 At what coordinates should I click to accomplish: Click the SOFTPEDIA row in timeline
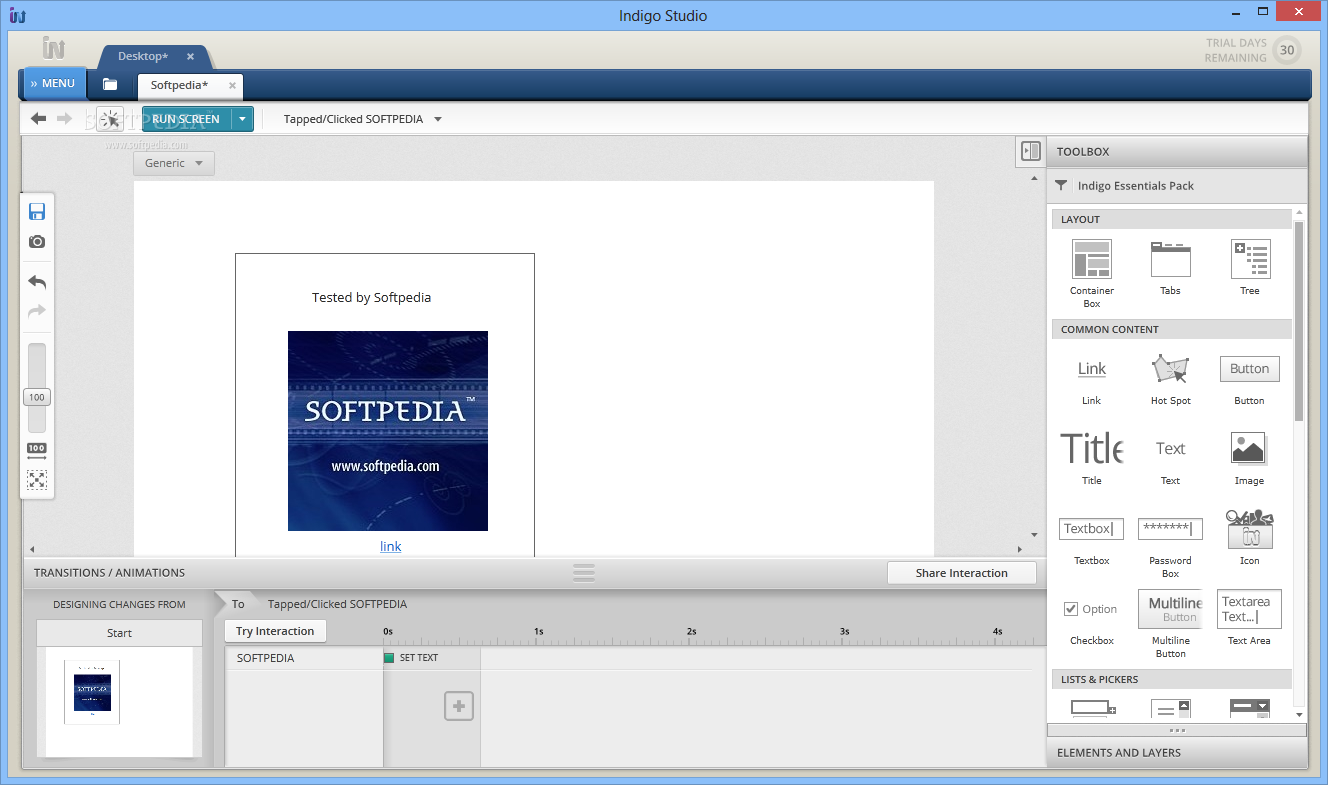click(x=304, y=658)
